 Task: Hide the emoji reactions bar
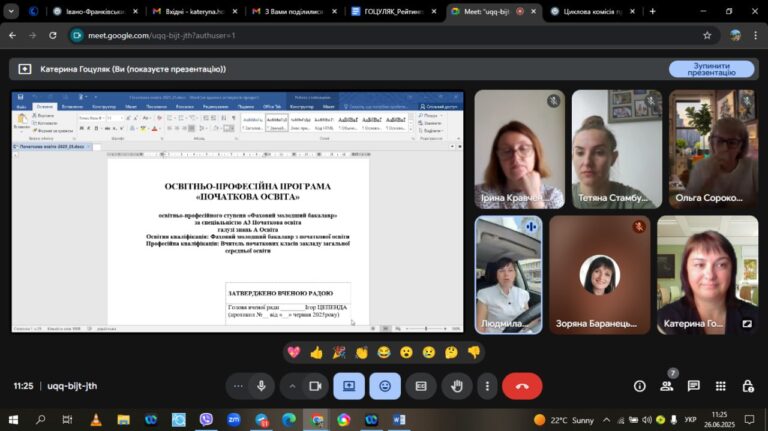coord(385,386)
